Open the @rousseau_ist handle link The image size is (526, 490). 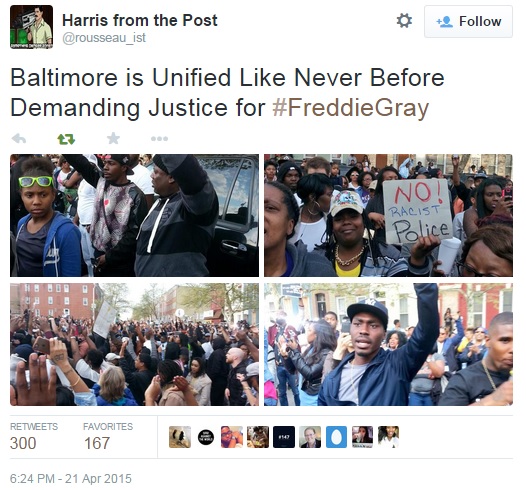[104, 38]
